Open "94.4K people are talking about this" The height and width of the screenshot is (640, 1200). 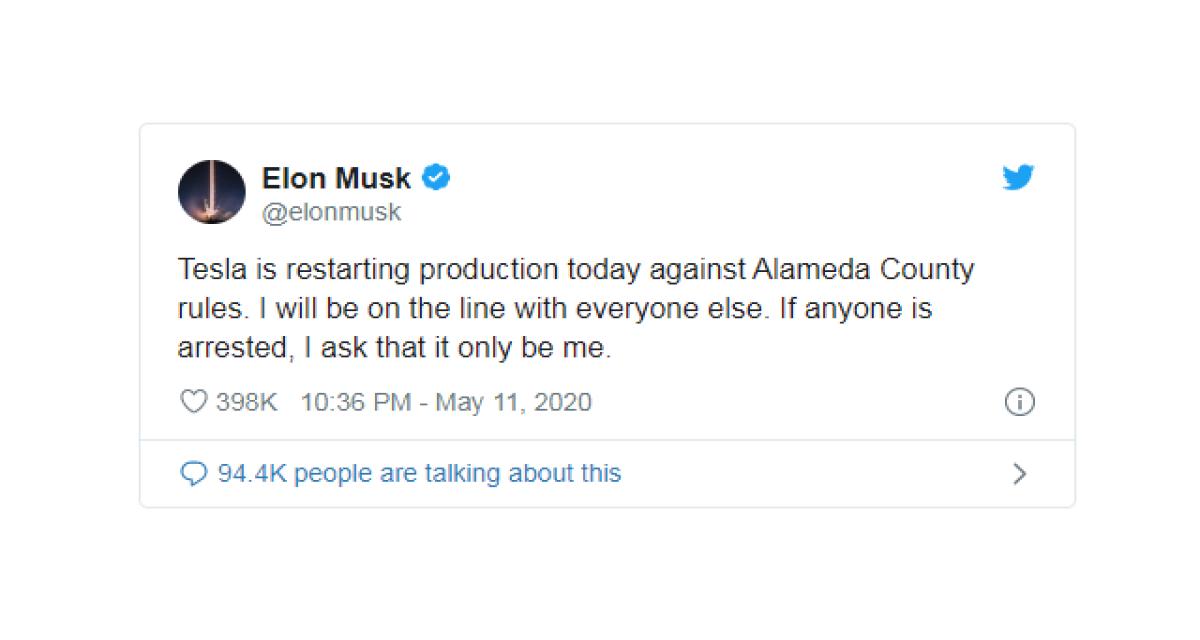(419, 473)
